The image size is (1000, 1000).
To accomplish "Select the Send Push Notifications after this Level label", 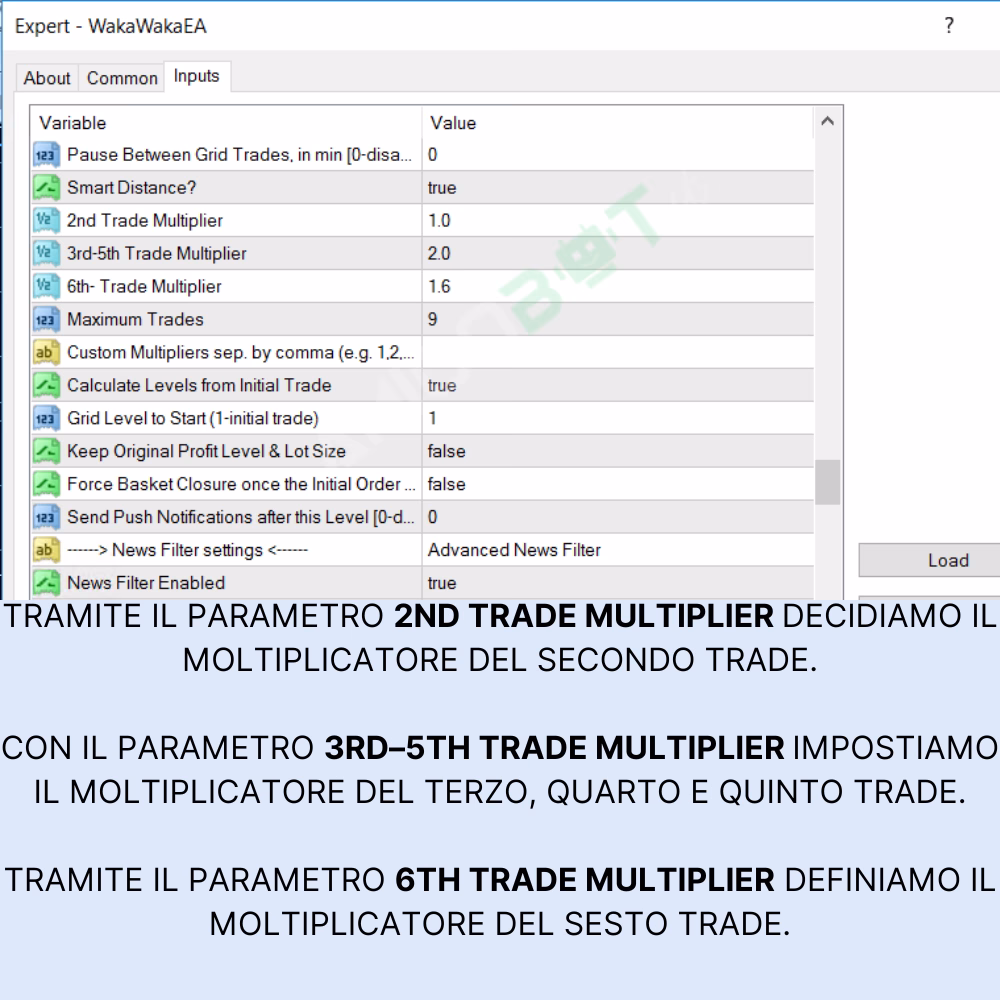I will (x=240, y=517).
